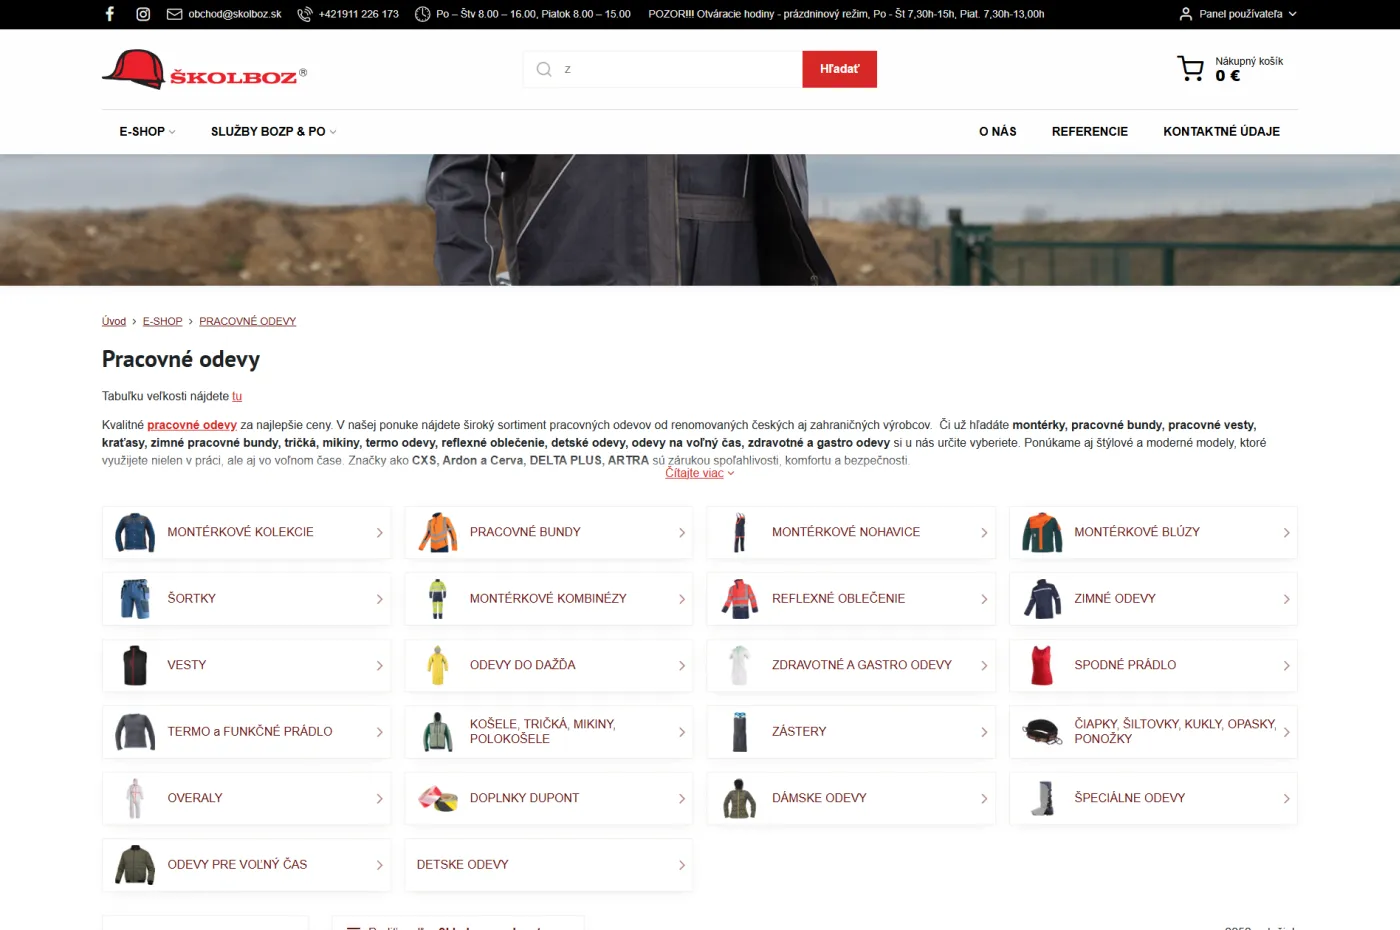Screen dimensions: 1400x930
Task: Click the phone icon next to +421911 226 173
Action: [305, 14]
